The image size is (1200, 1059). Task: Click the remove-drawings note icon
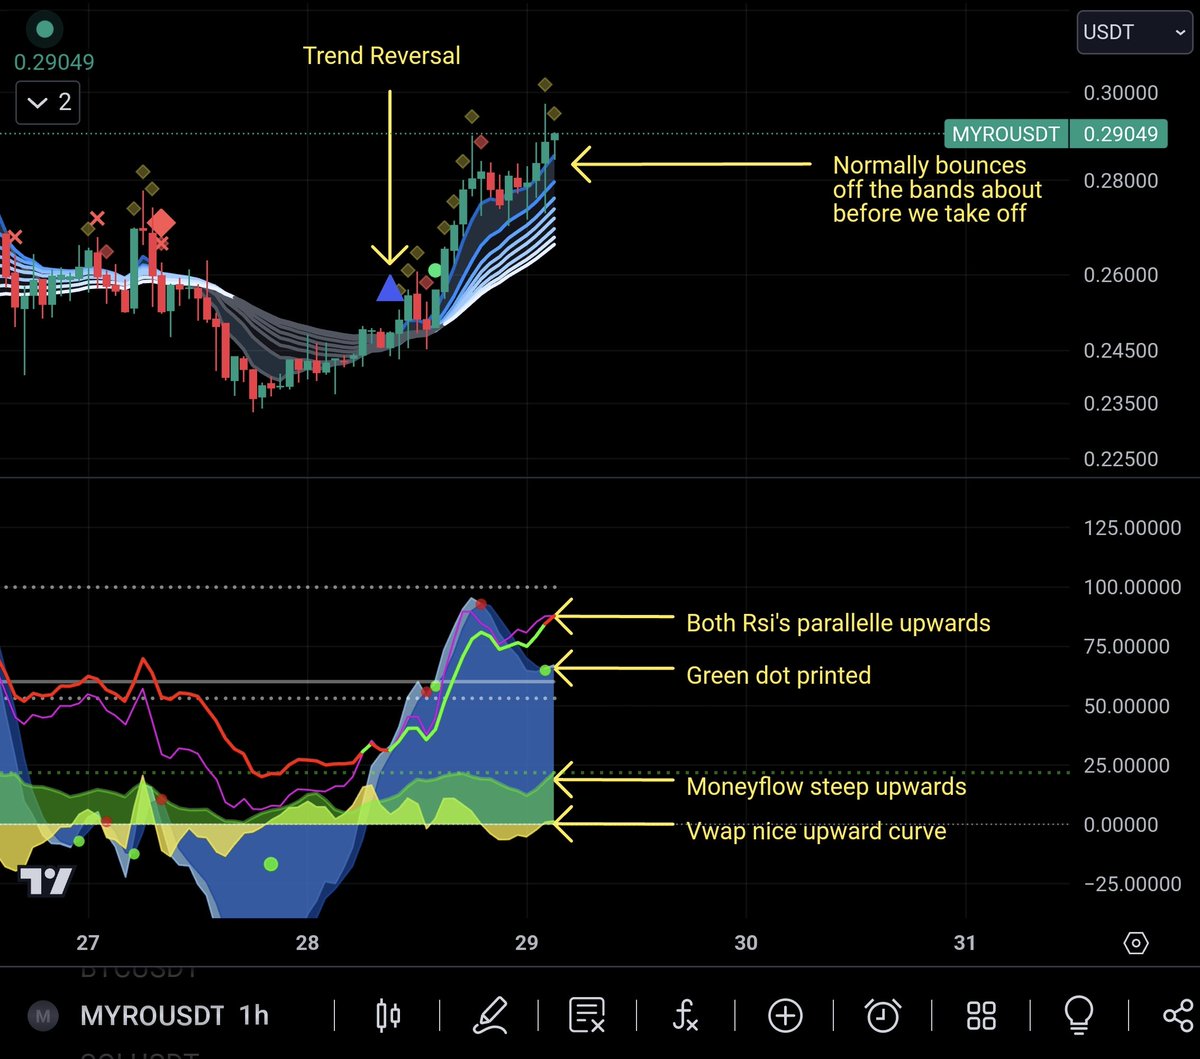(x=586, y=1015)
